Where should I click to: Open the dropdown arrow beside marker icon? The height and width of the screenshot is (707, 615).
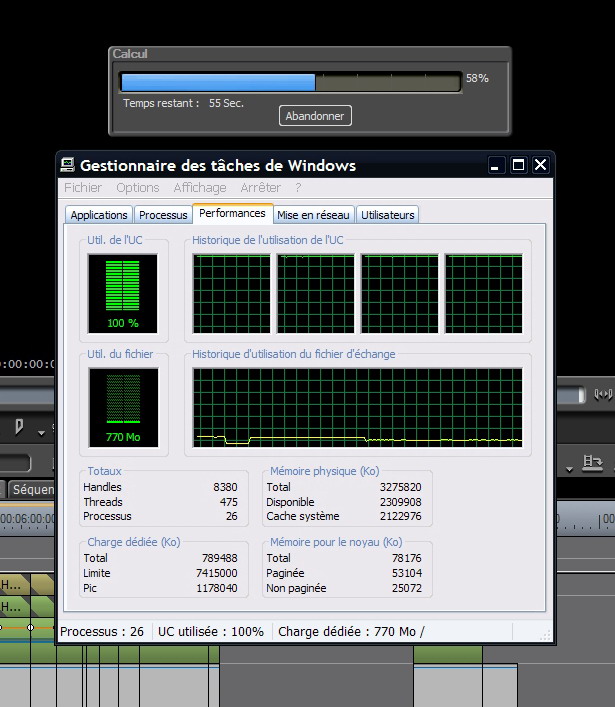click(x=41, y=433)
